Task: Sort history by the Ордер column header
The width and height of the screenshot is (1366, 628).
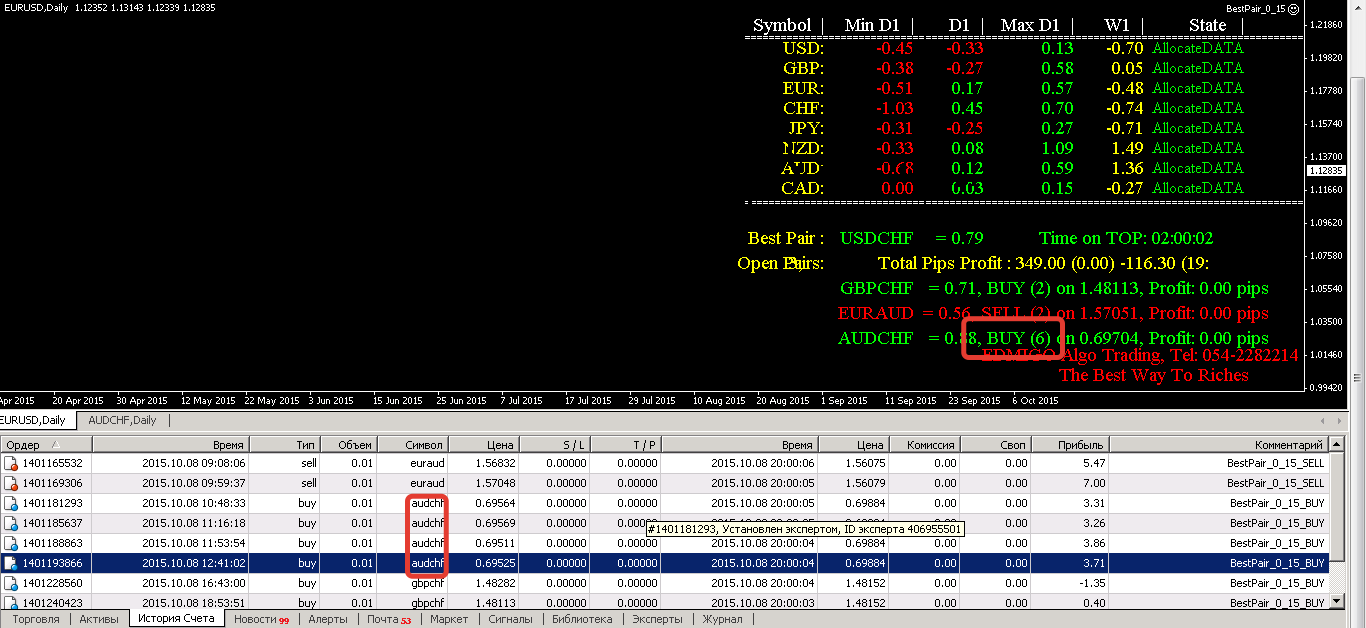Action: pos(45,444)
